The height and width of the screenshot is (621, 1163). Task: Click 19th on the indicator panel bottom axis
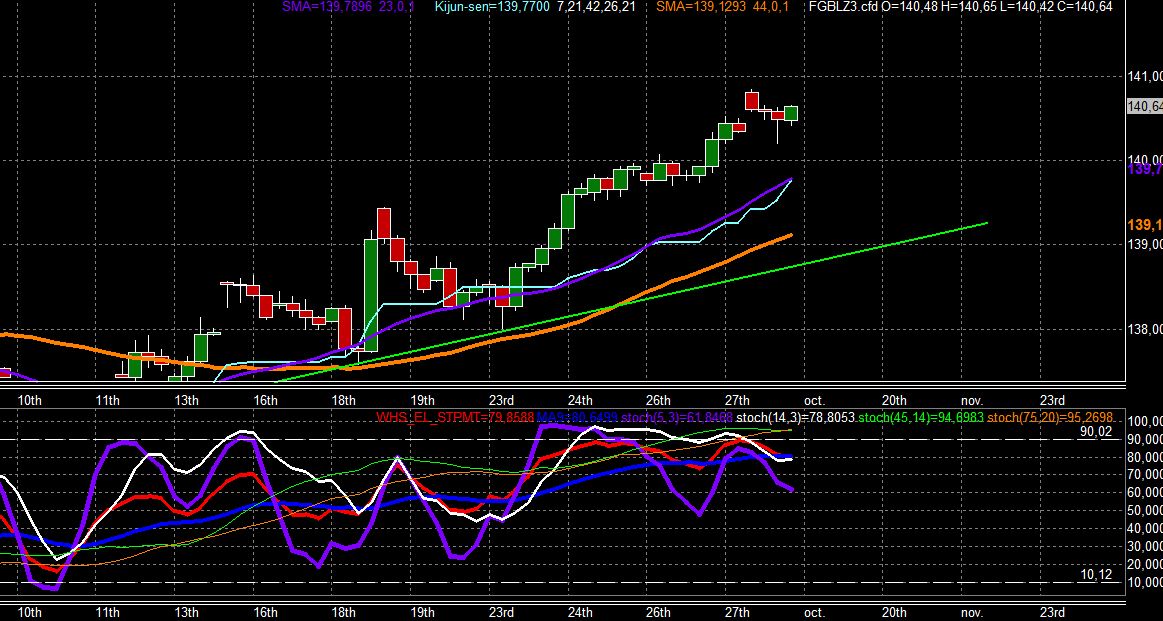(x=422, y=613)
